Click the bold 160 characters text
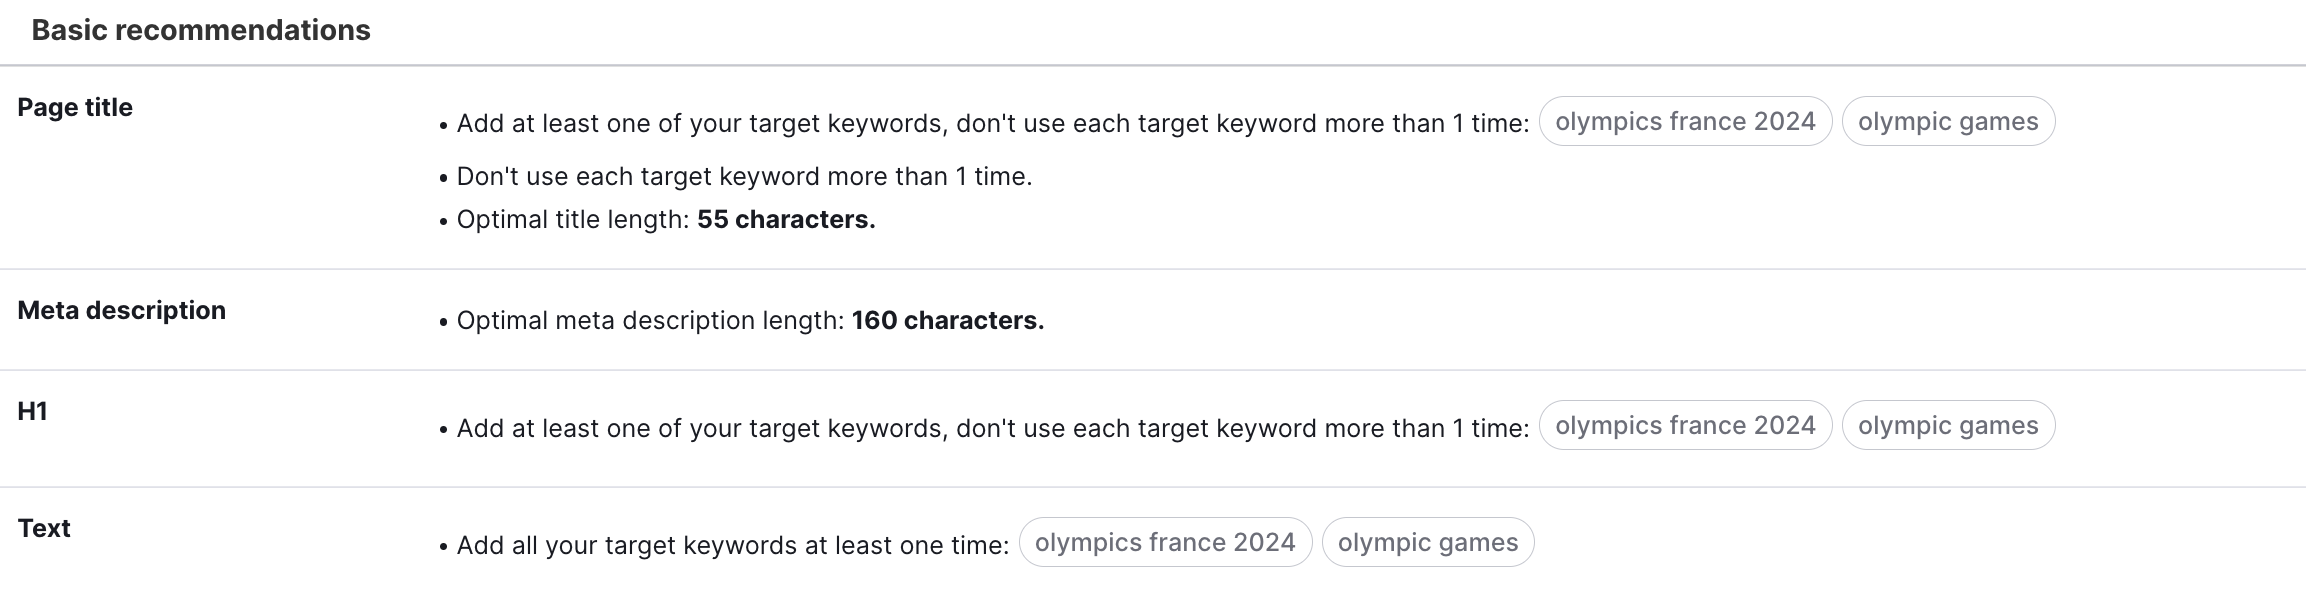The height and width of the screenshot is (598, 2306). pos(948,322)
